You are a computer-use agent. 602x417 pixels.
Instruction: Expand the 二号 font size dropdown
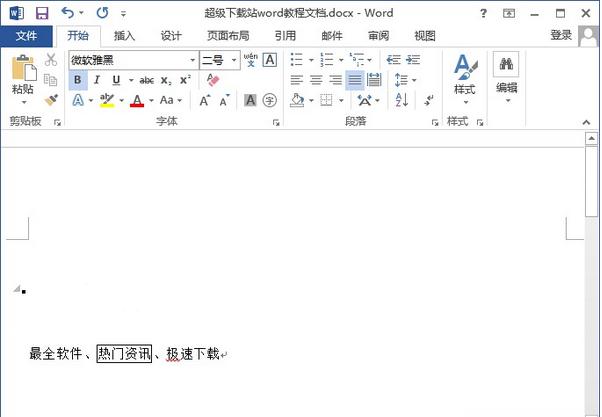point(234,60)
